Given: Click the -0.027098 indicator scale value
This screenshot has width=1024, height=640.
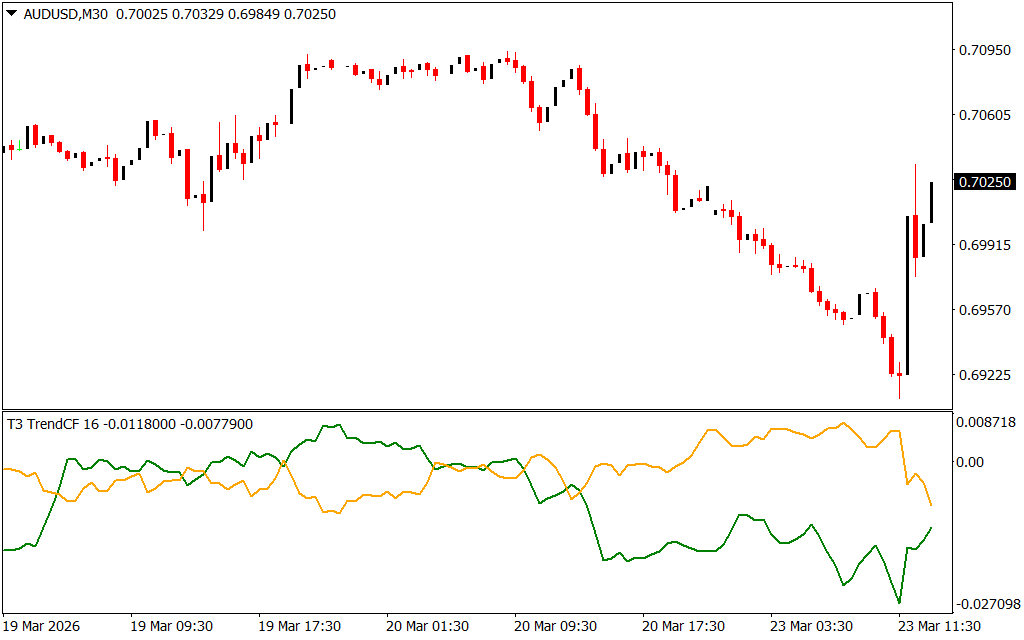Looking at the screenshot, I should (988, 604).
